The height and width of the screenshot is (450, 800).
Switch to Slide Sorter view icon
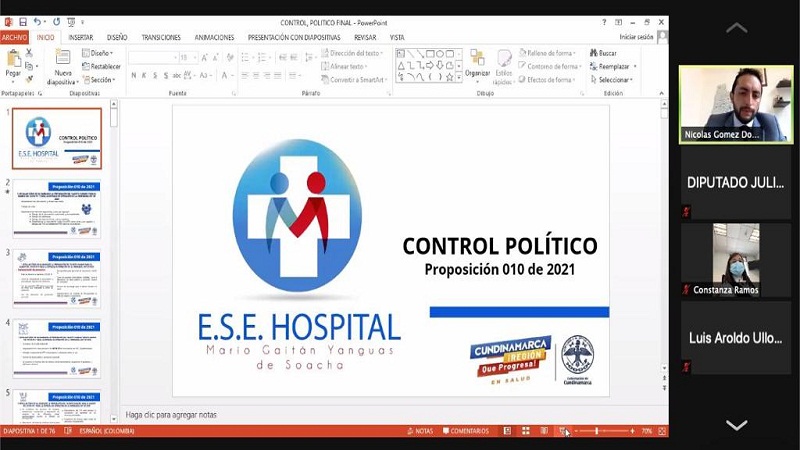point(526,431)
